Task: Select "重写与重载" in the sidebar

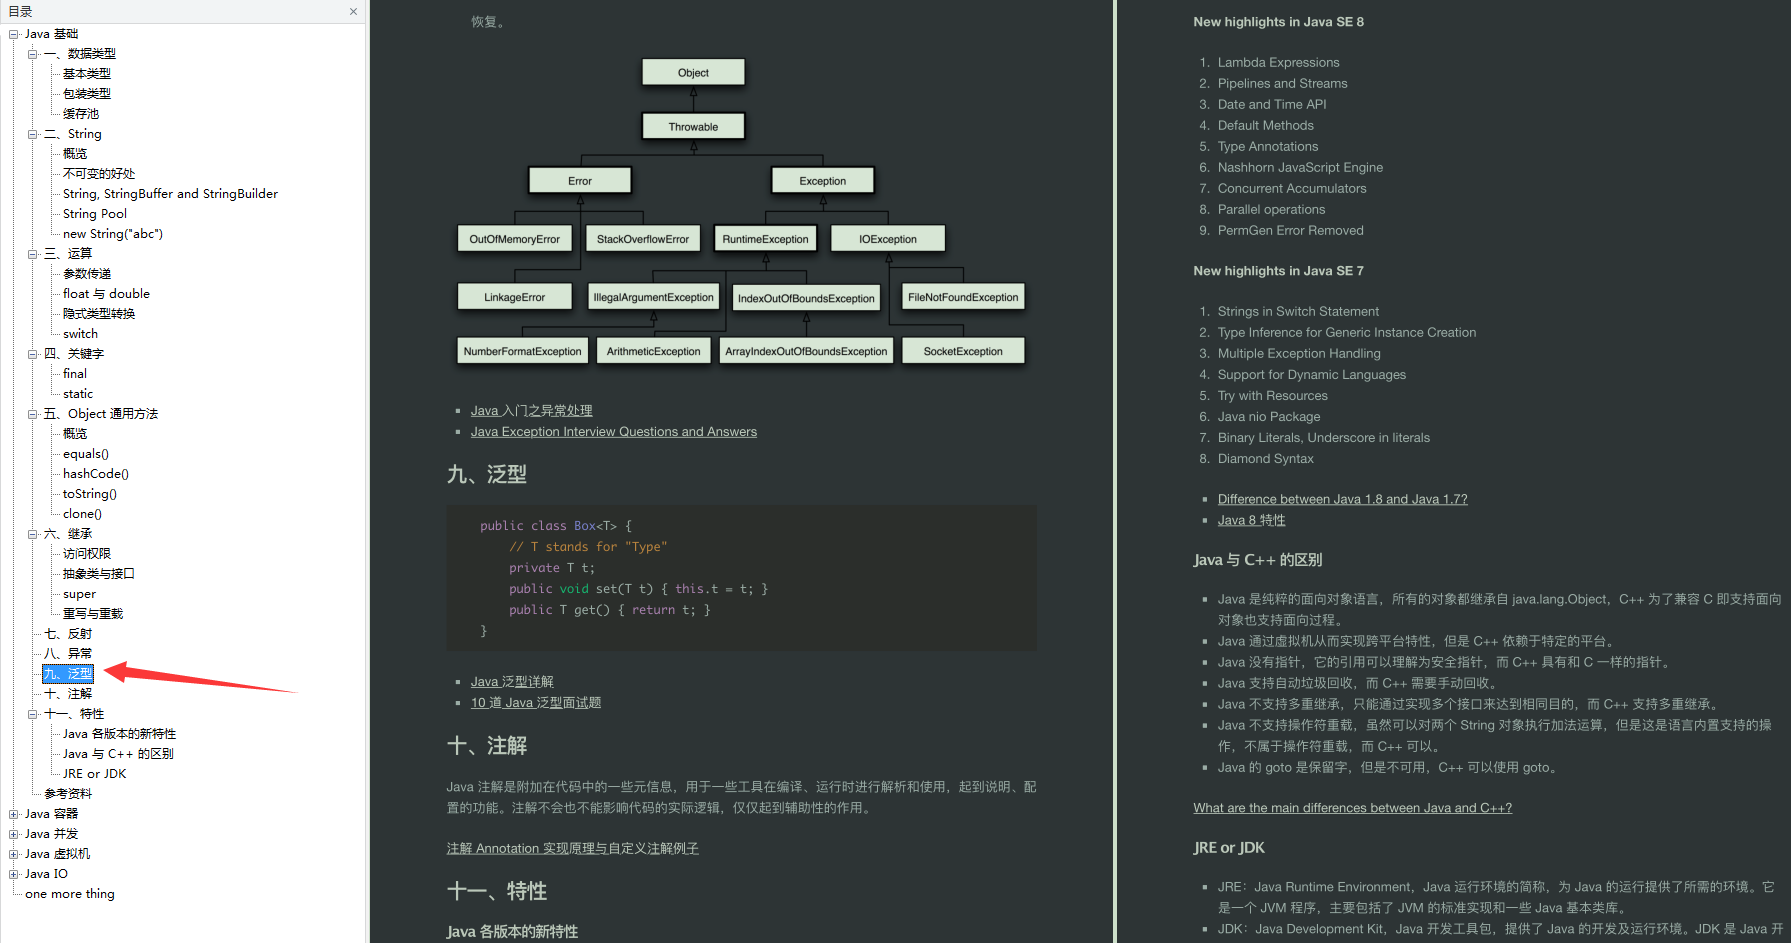Action: point(94,613)
